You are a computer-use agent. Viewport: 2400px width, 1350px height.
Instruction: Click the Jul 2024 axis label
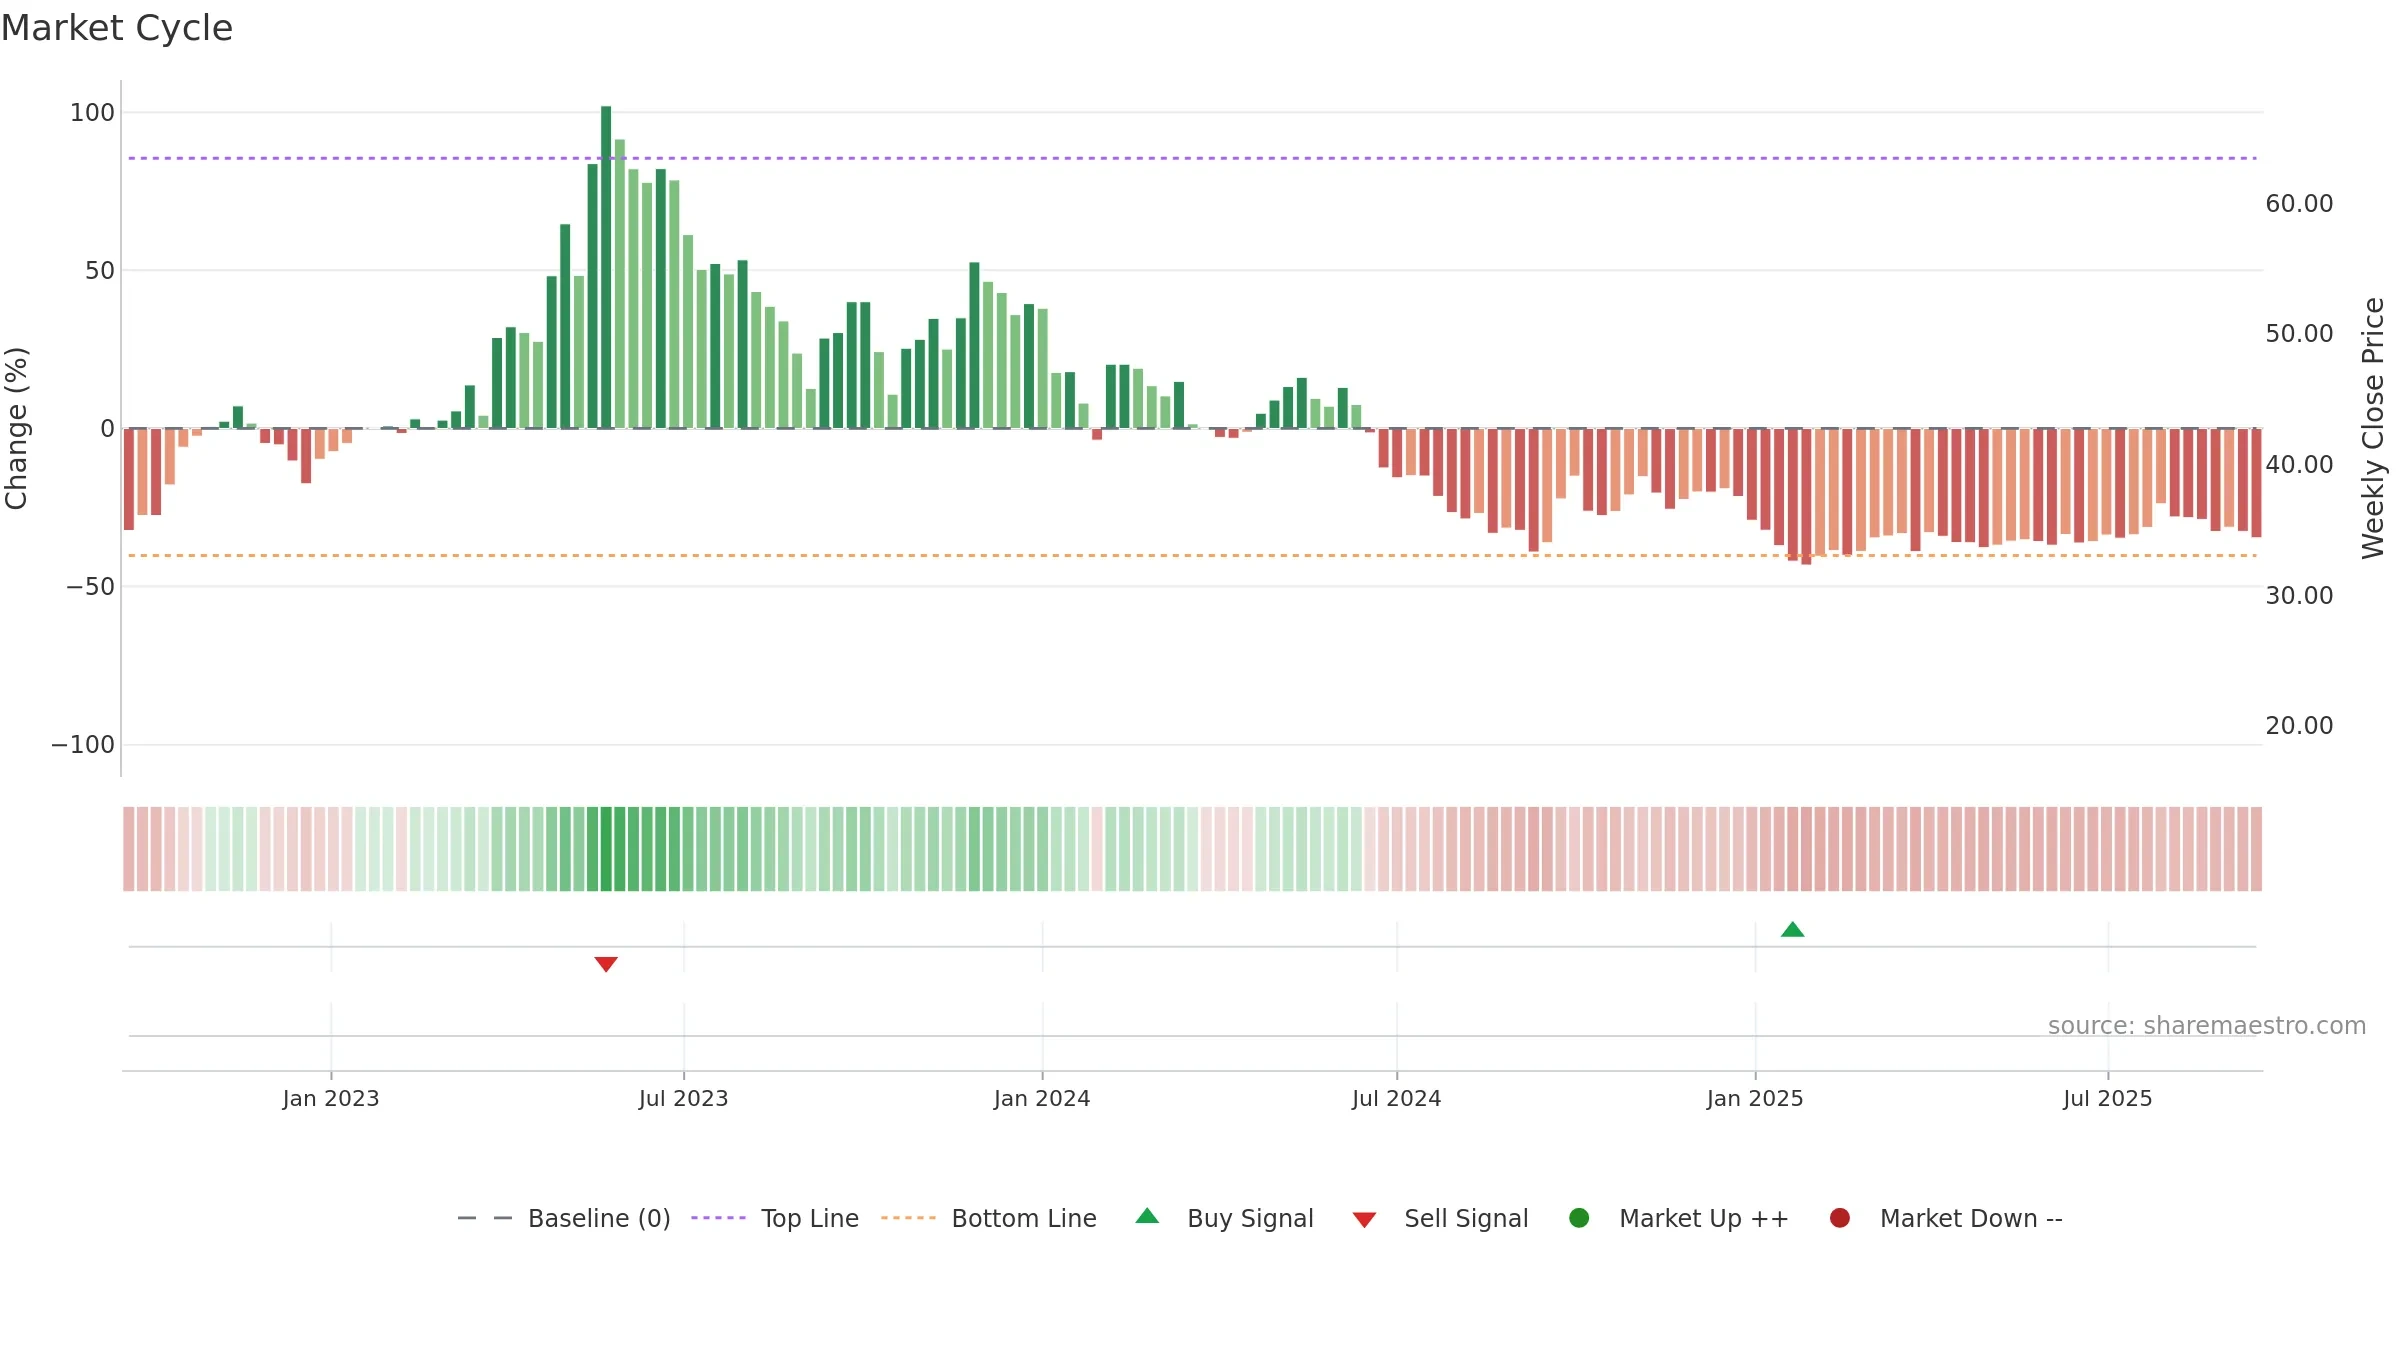(x=1397, y=1099)
